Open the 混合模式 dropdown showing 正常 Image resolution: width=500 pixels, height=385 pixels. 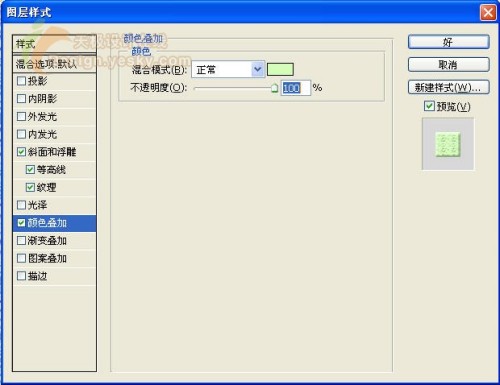[x=228, y=70]
